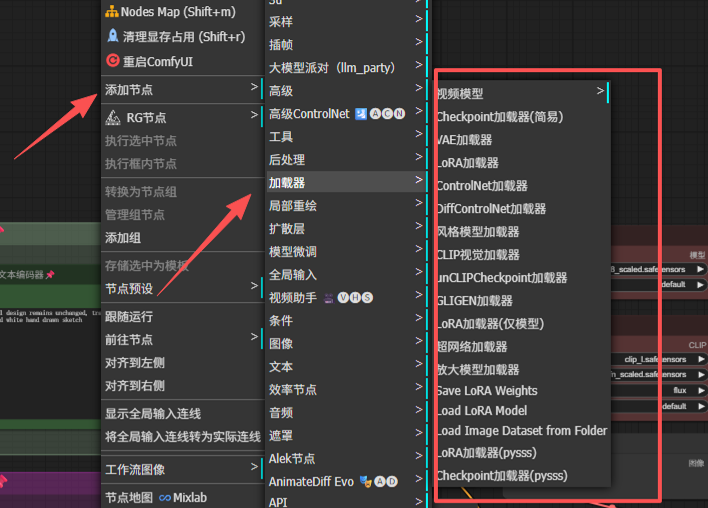Choose 显示全局输入连线 option
Viewport: 708px width, 508px height.
tap(153, 414)
